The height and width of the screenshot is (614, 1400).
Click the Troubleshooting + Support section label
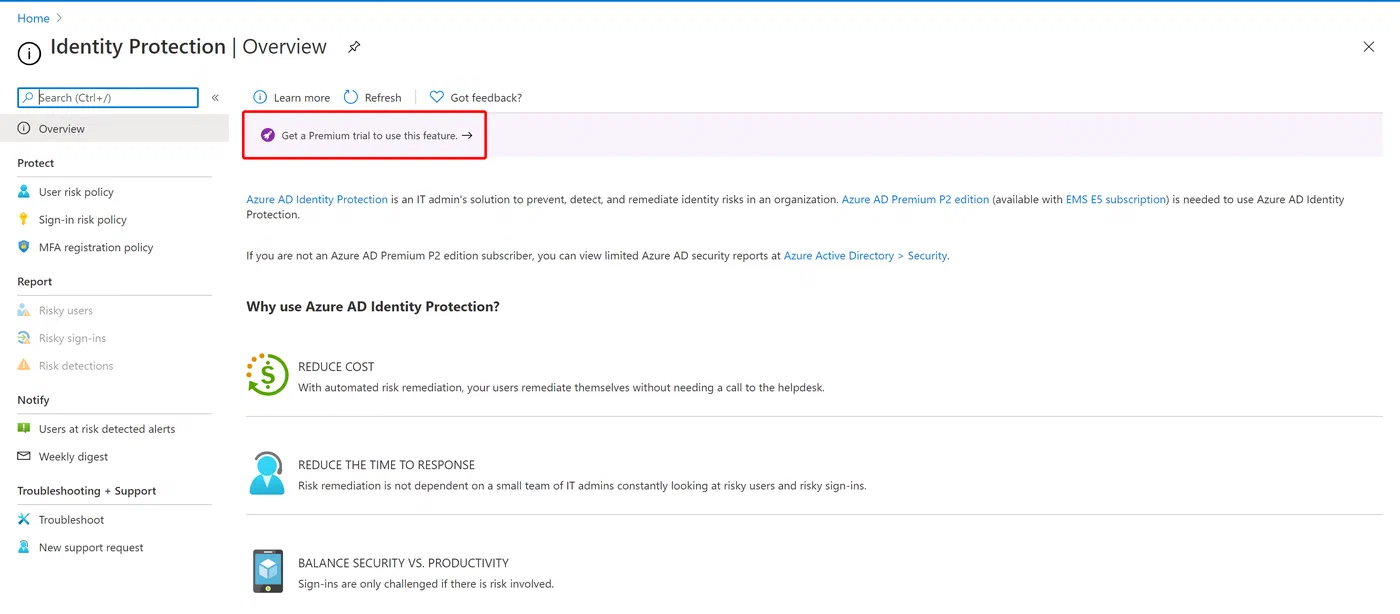pyautogui.click(x=87, y=490)
